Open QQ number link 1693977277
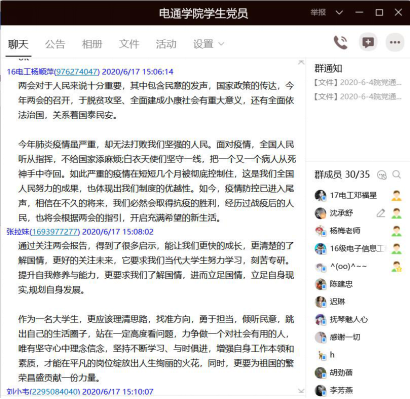 coord(55,232)
